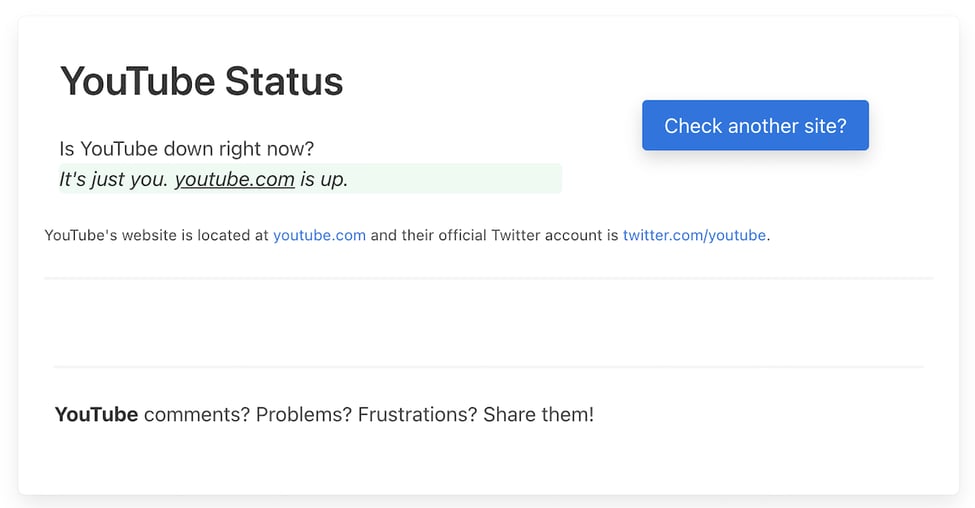Click the italic "is up." status text
Viewport: 975px width, 508px height.
(324, 180)
